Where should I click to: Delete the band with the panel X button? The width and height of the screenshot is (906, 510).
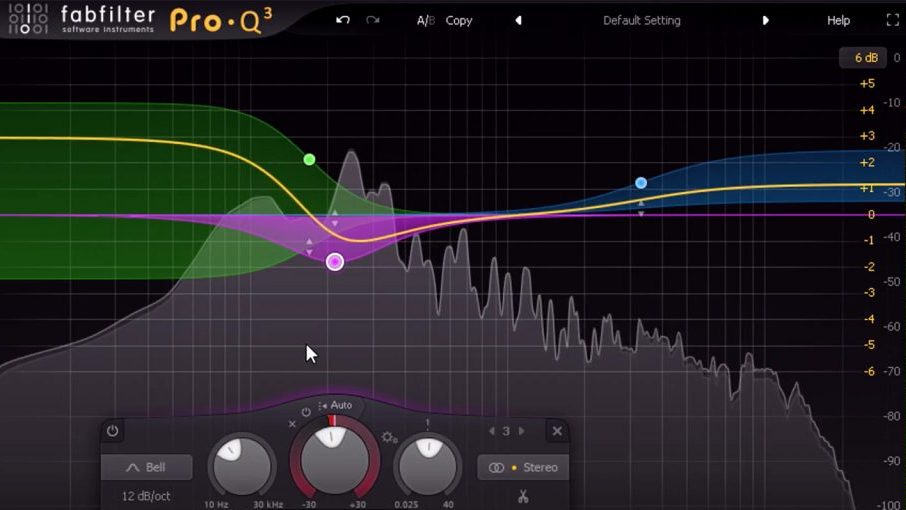[557, 431]
